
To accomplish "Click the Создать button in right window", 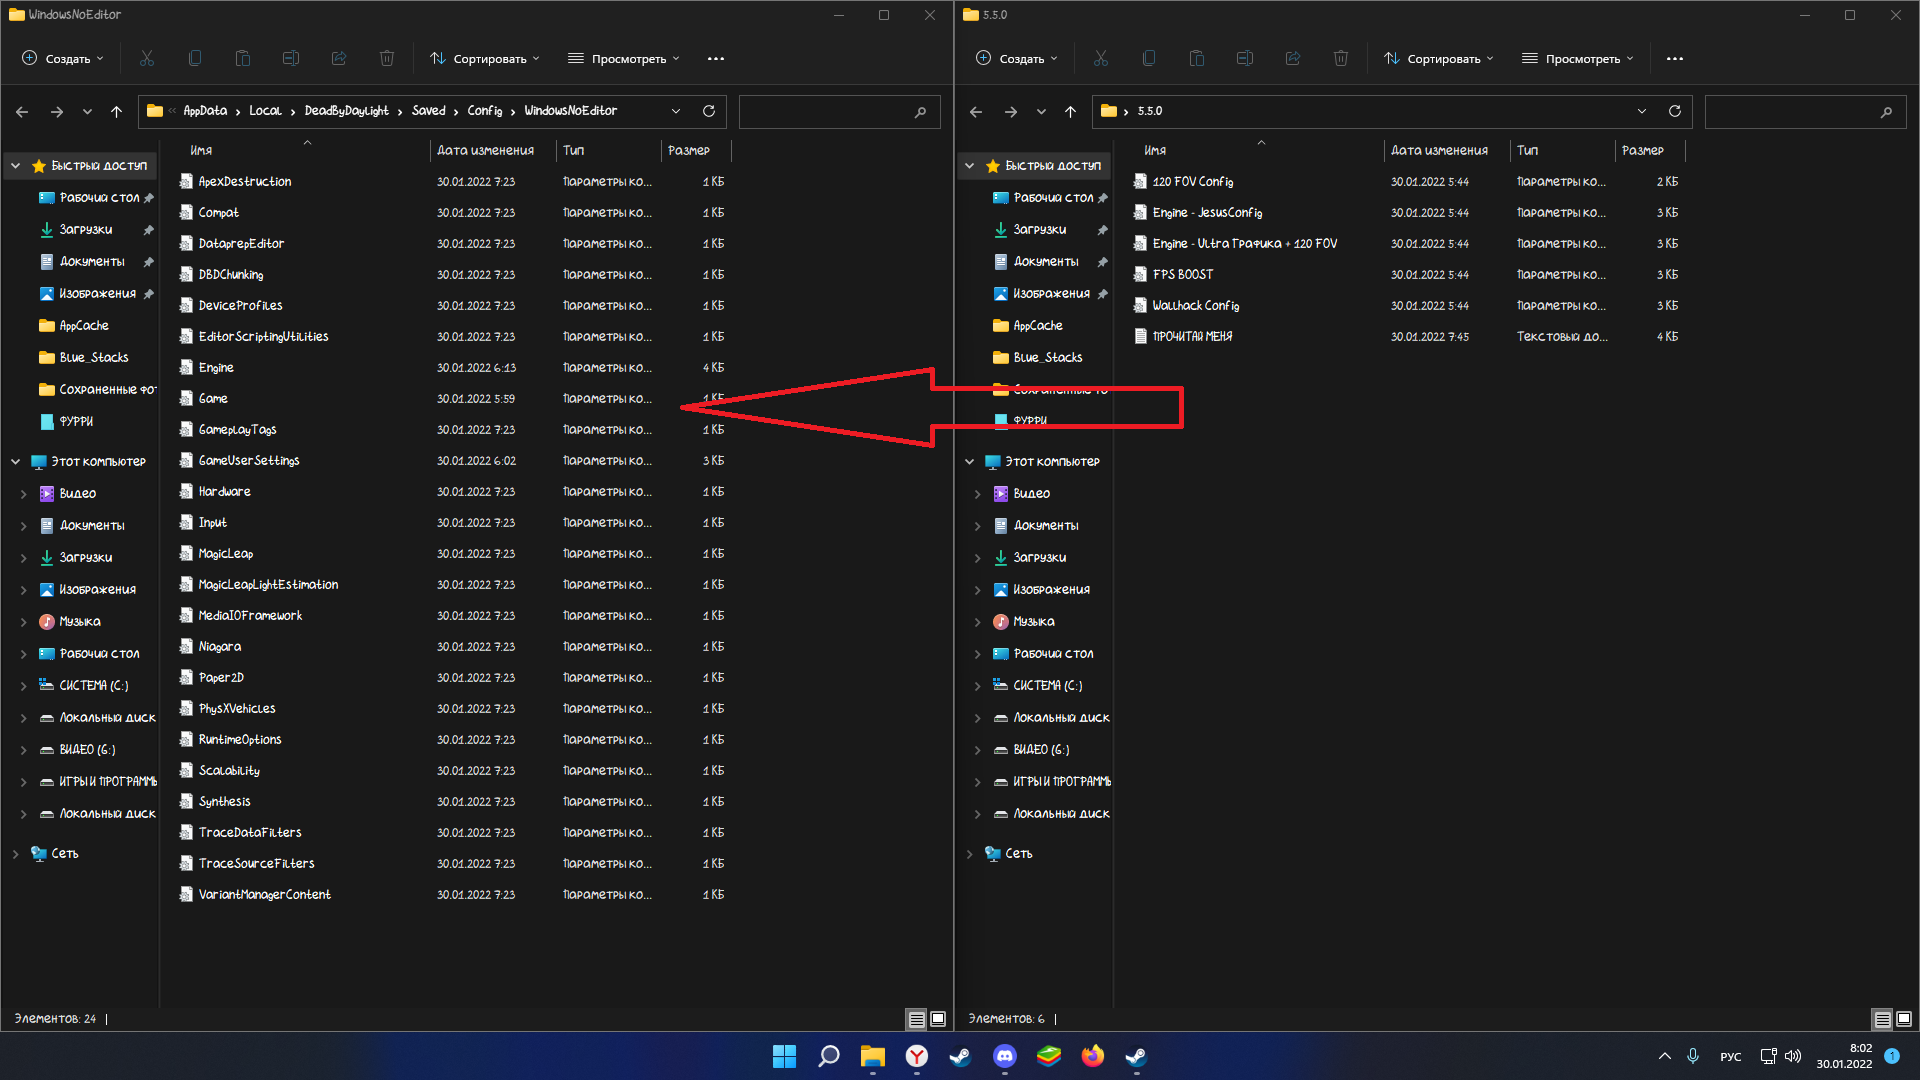I will pyautogui.click(x=1017, y=58).
